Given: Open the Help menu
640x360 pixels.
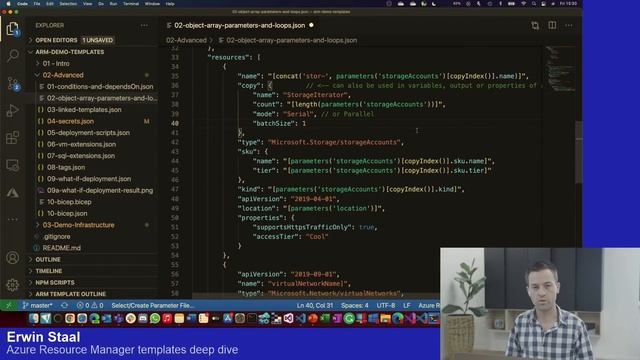Looking at the screenshot, I should tap(170, 4).
